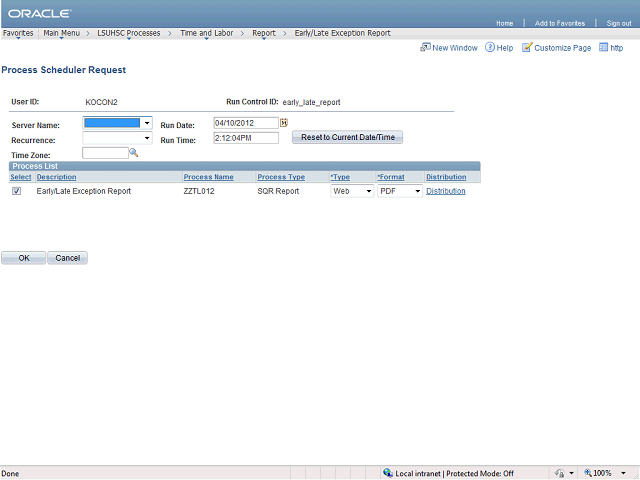Click the Oracle logo
Image resolution: width=640 pixels, height=480 pixels.
(40, 13)
